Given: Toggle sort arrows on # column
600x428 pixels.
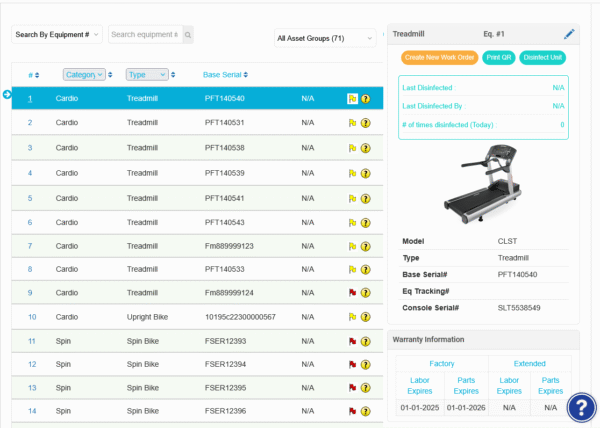Looking at the screenshot, I should click(37, 75).
